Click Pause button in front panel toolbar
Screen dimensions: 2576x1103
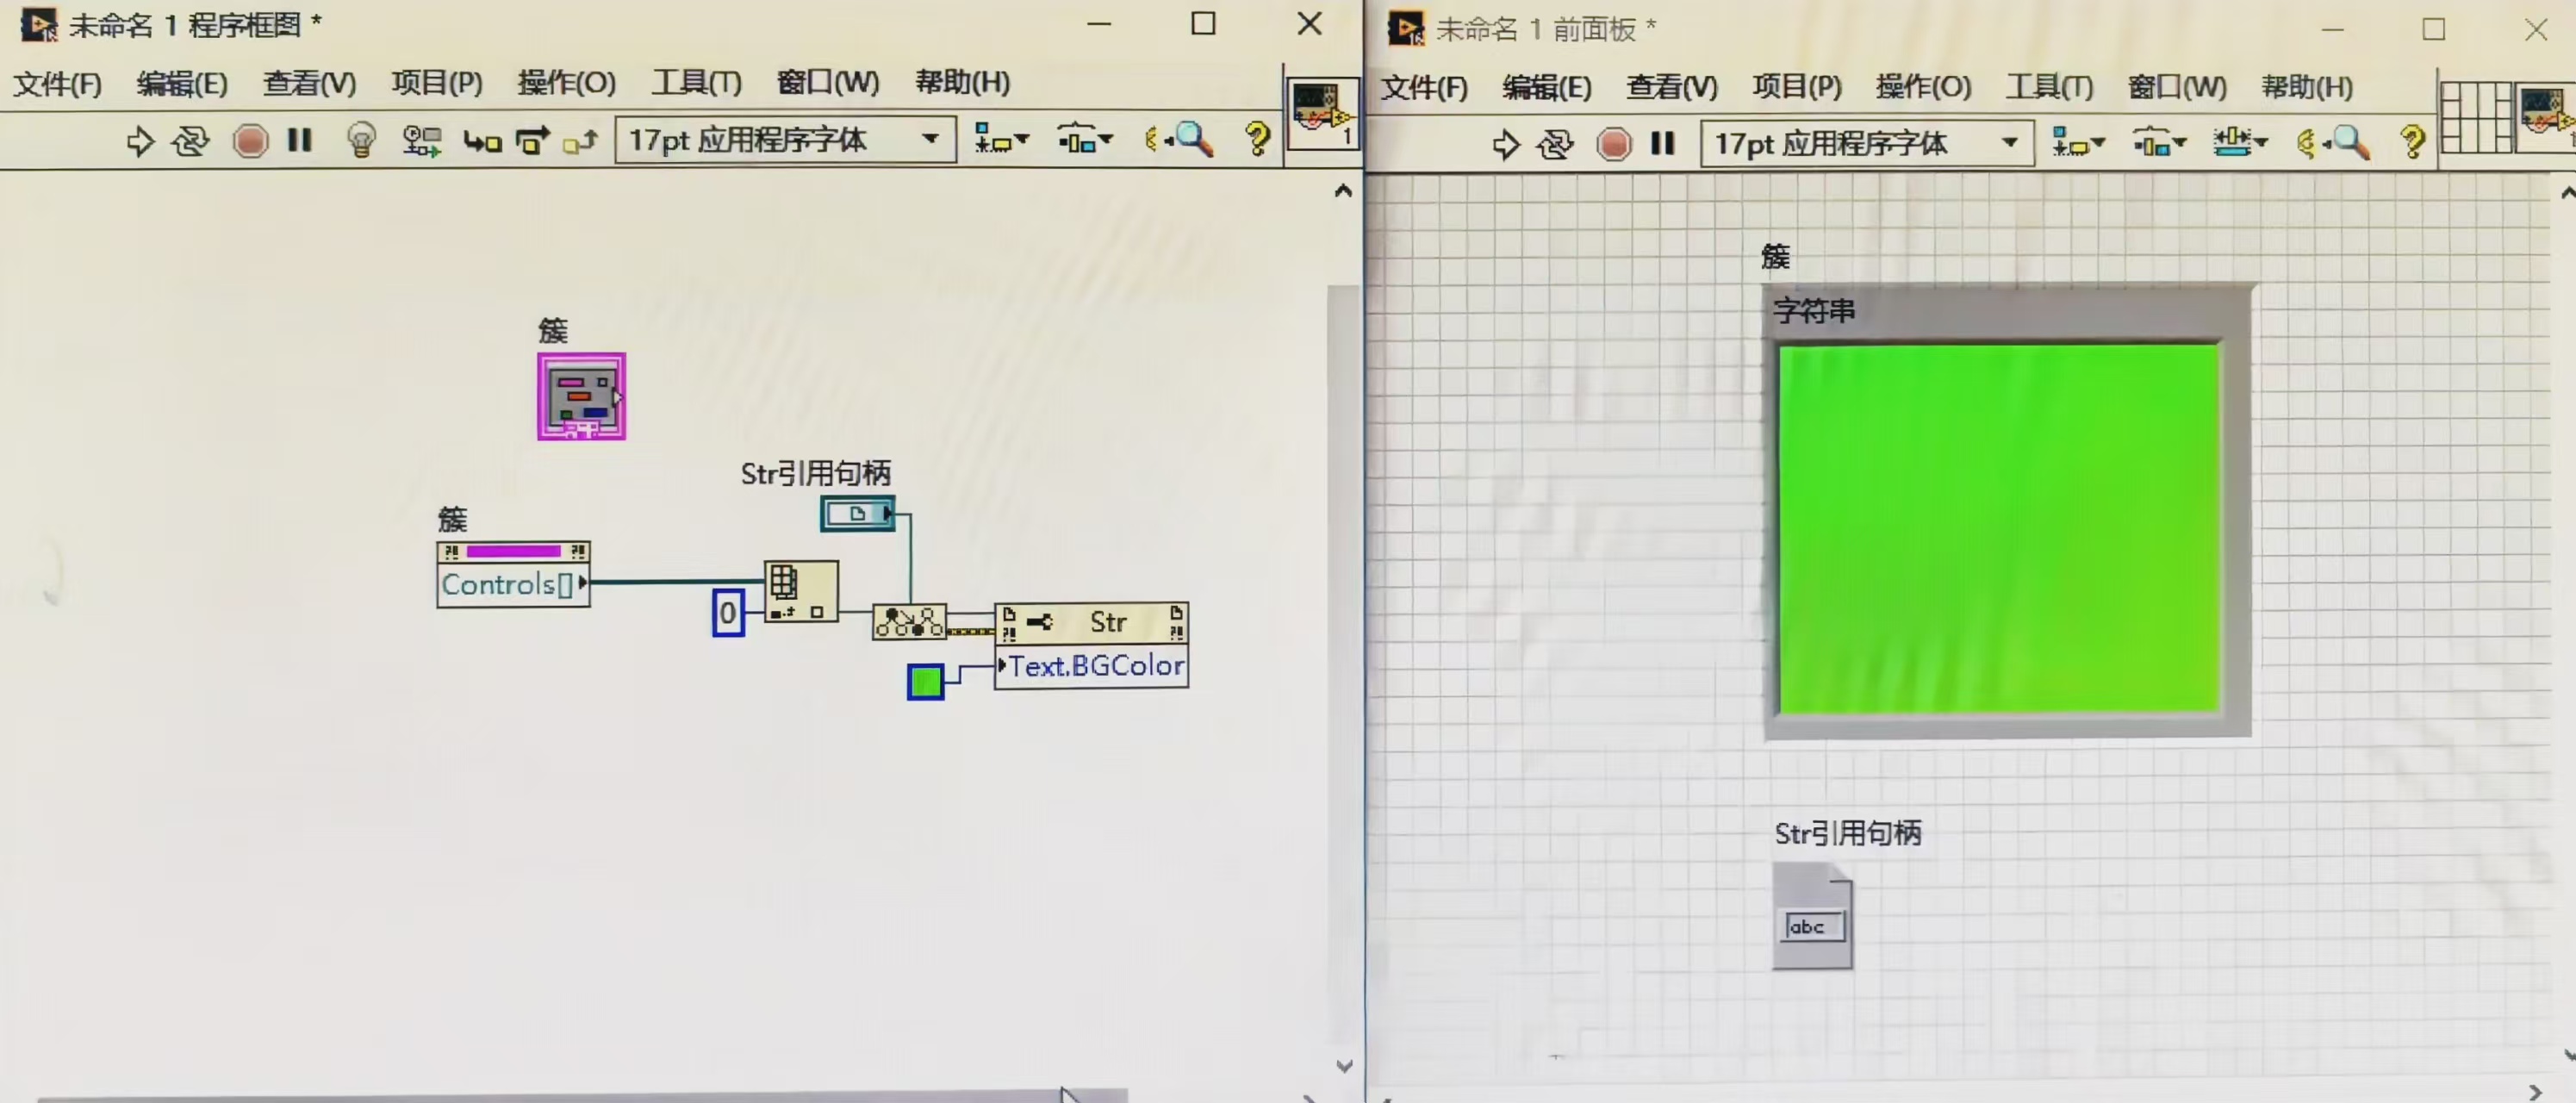click(x=1662, y=144)
